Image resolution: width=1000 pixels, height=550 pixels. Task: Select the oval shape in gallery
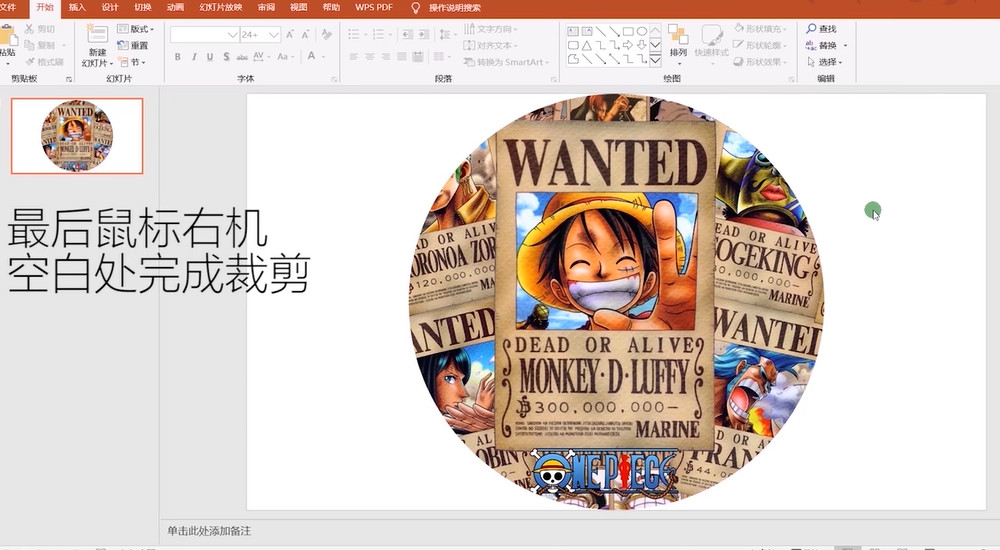click(x=642, y=31)
